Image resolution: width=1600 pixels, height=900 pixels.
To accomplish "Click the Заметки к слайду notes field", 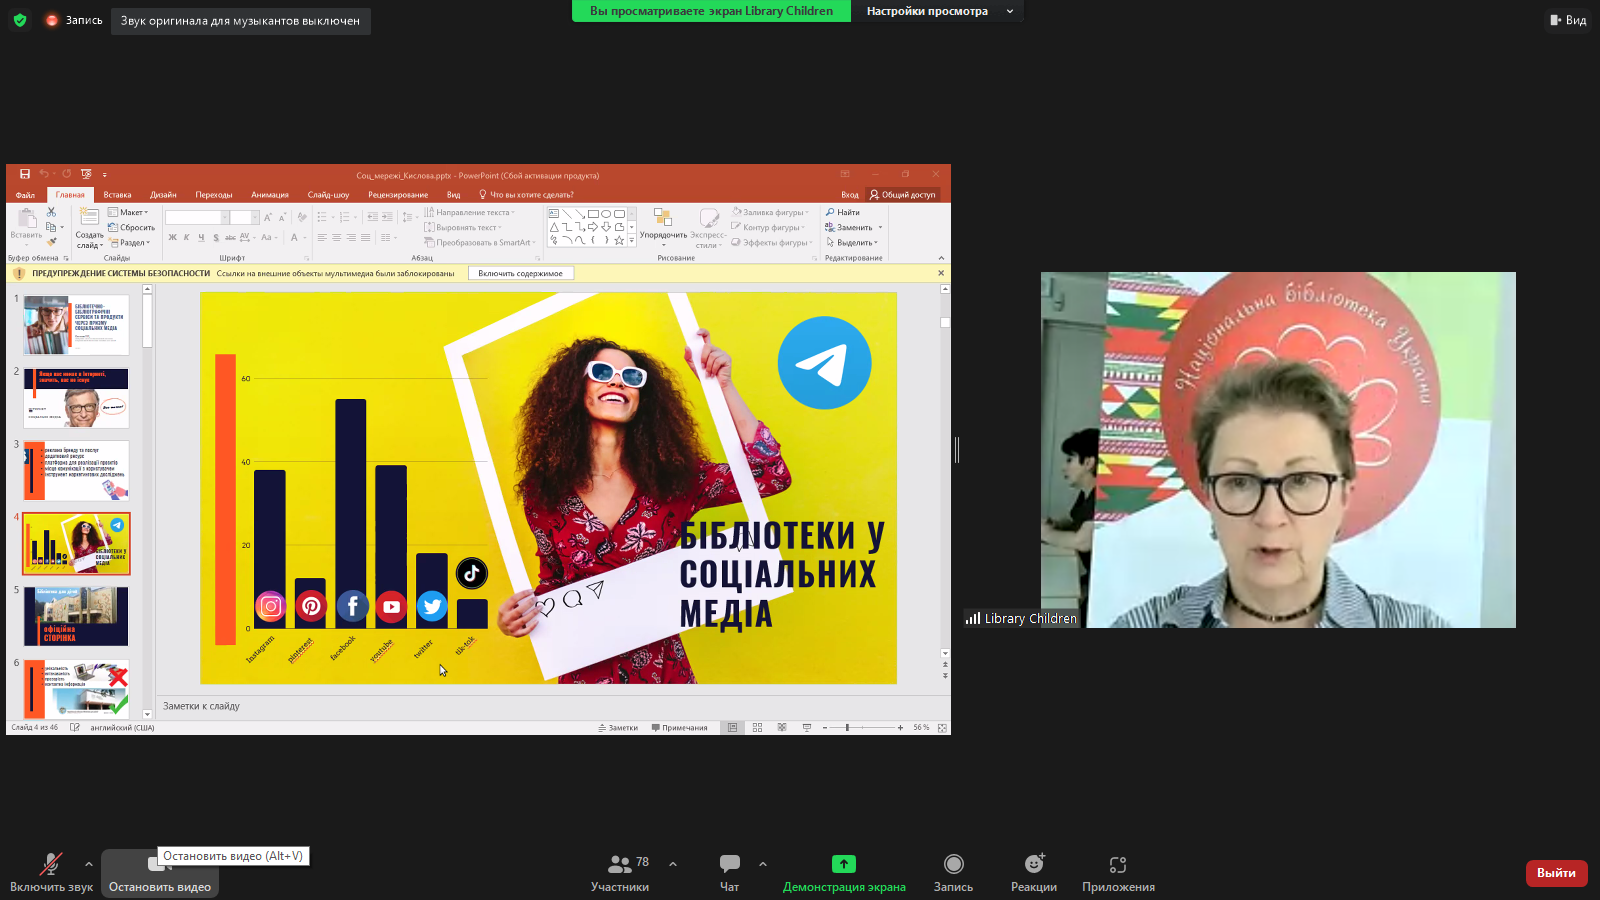I will coord(553,706).
